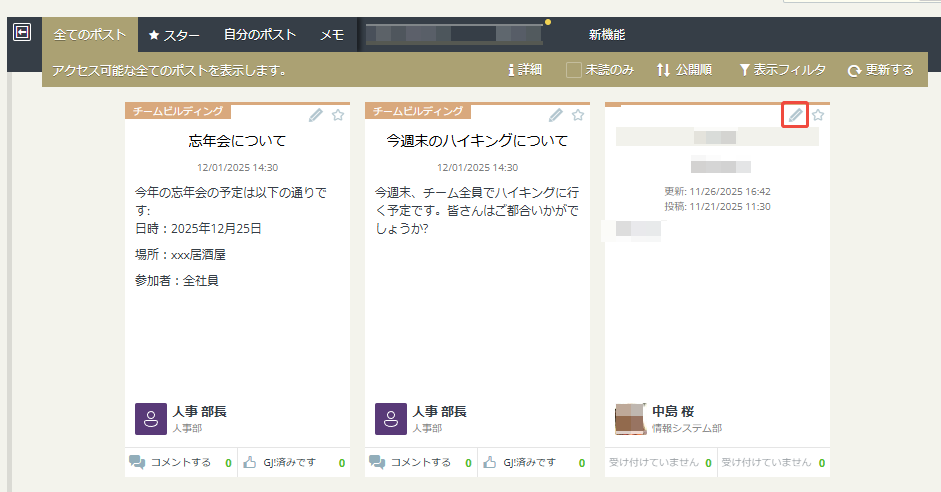Open the 今週末のハイキングについて post title
Image resolution: width=941 pixels, height=492 pixels.
(x=477, y=141)
